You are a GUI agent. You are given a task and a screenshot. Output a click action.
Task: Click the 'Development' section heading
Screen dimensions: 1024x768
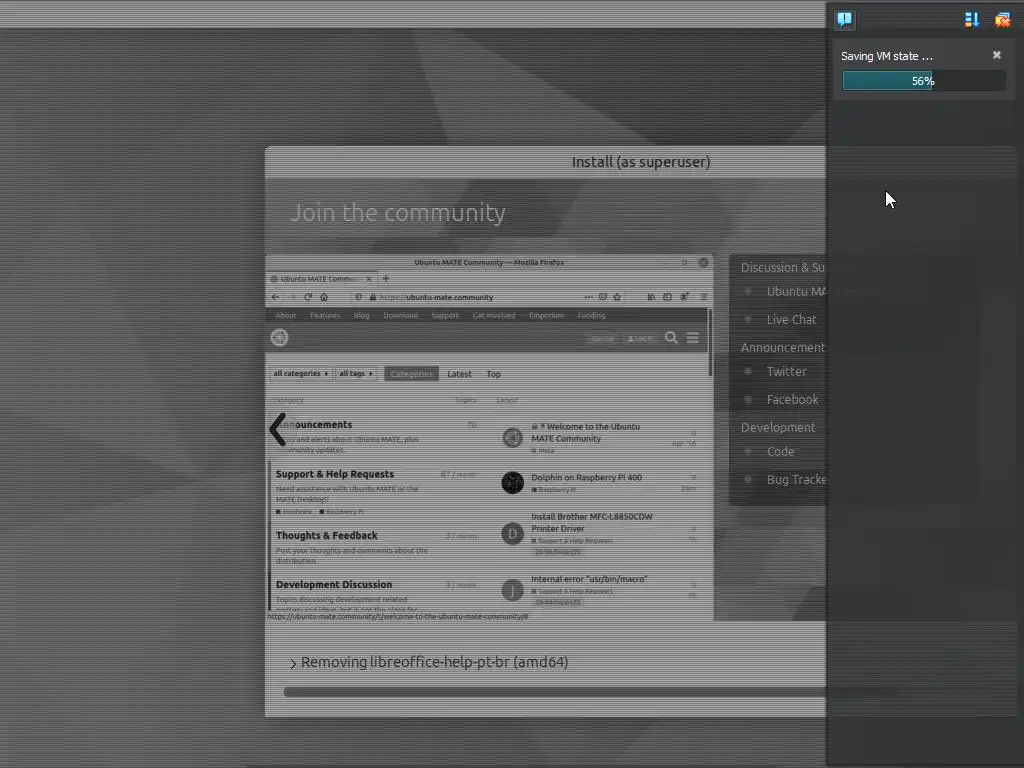pyautogui.click(x=778, y=428)
